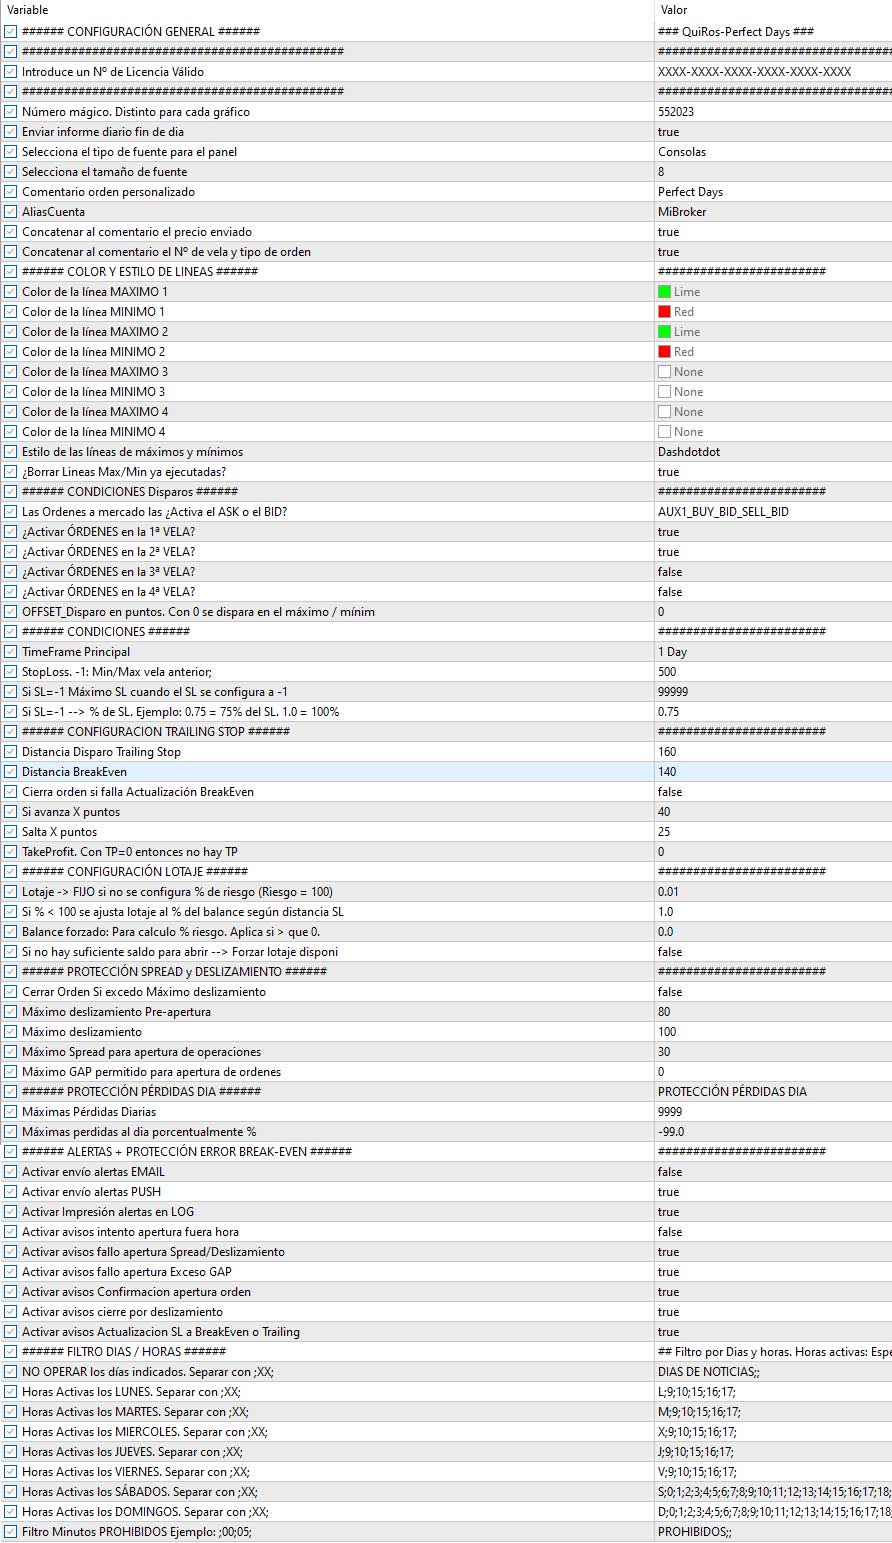Uncheck the 'Número mágico' parameter checkbox

pyautogui.click(x=11, y=112)
